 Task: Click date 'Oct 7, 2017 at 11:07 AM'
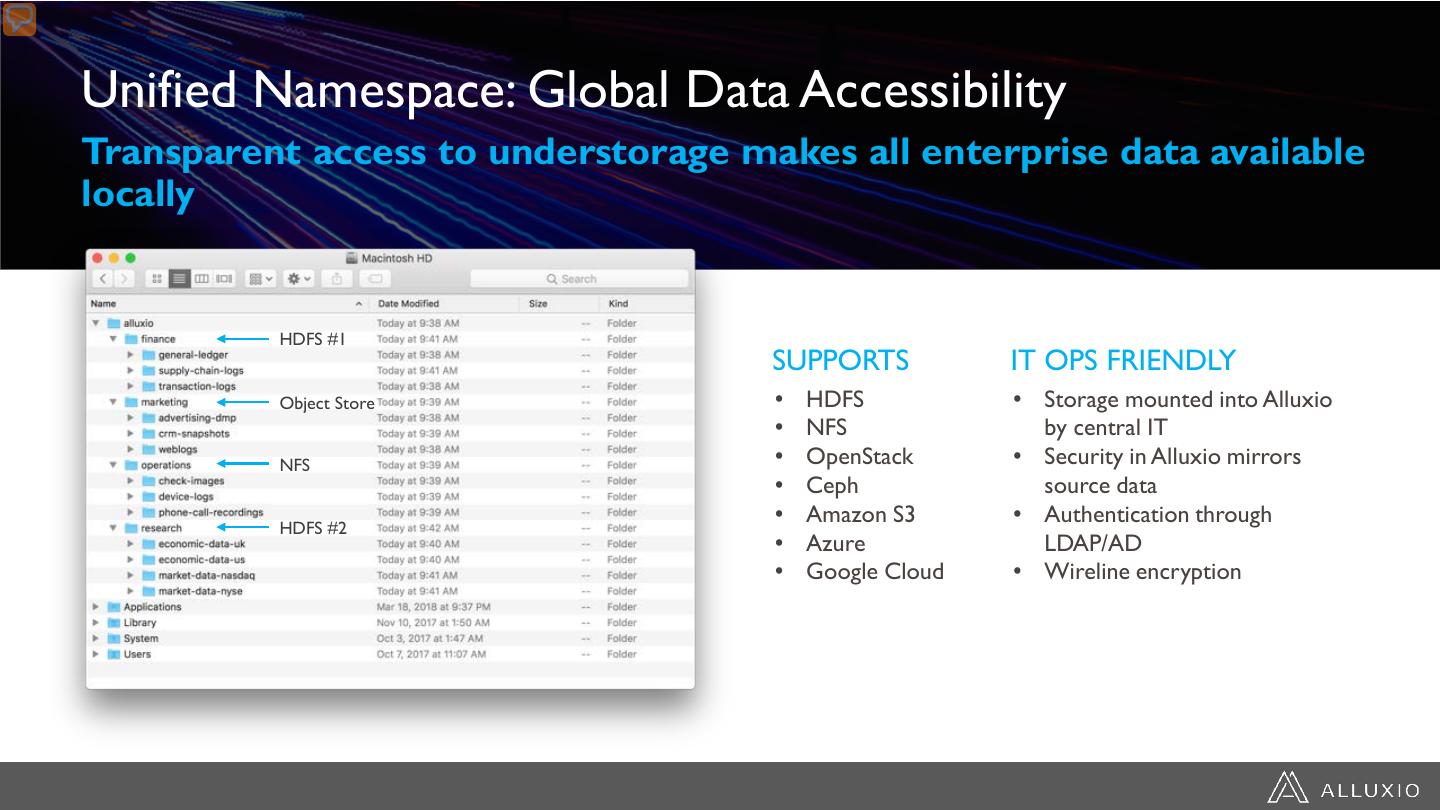(x=432, y=654)
